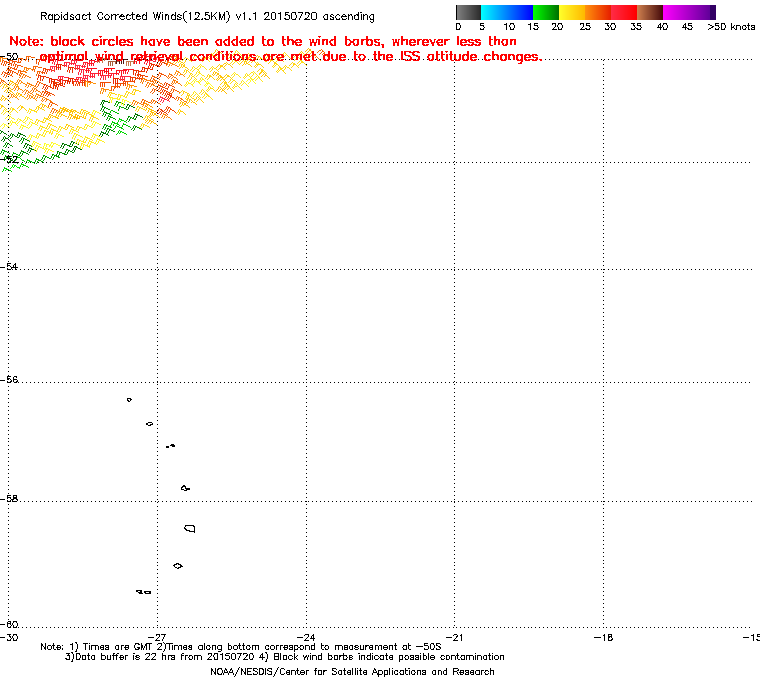The width and height of the screenshot is (760, 688).
Task: Click the brown 35–40 knots color segment
Action: tap(650, 12)
